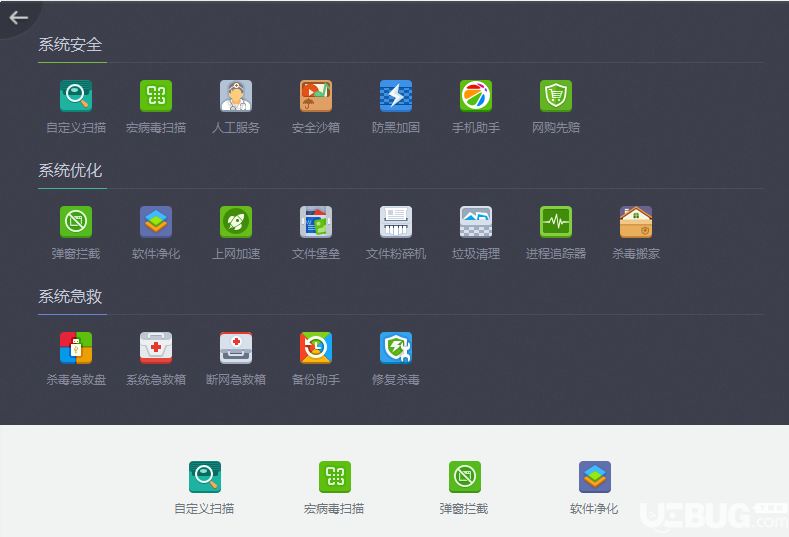
Task: Select the 系统优化 section heading
Action: click(70, 171)
